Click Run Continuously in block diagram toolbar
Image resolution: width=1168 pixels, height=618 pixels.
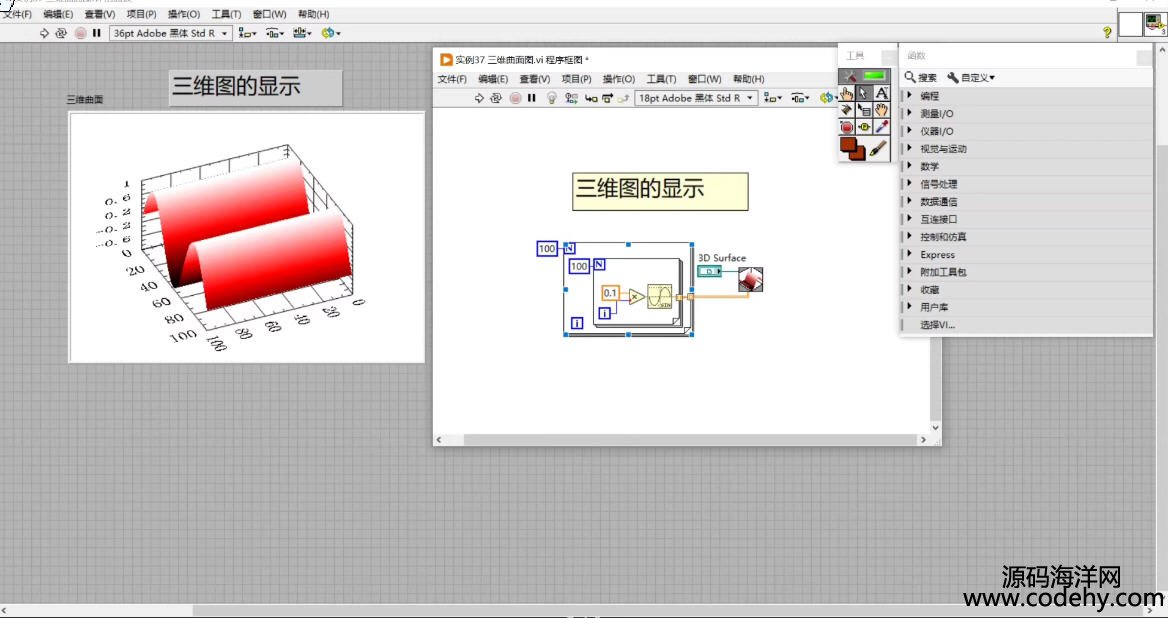coord(496,98)
